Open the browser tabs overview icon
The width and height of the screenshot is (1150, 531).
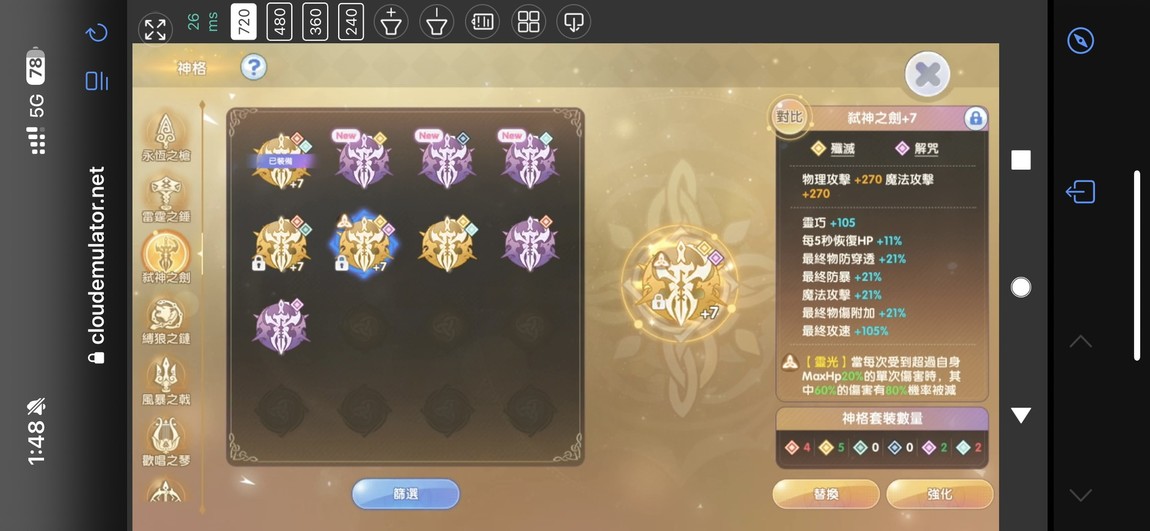coord(97,81)
